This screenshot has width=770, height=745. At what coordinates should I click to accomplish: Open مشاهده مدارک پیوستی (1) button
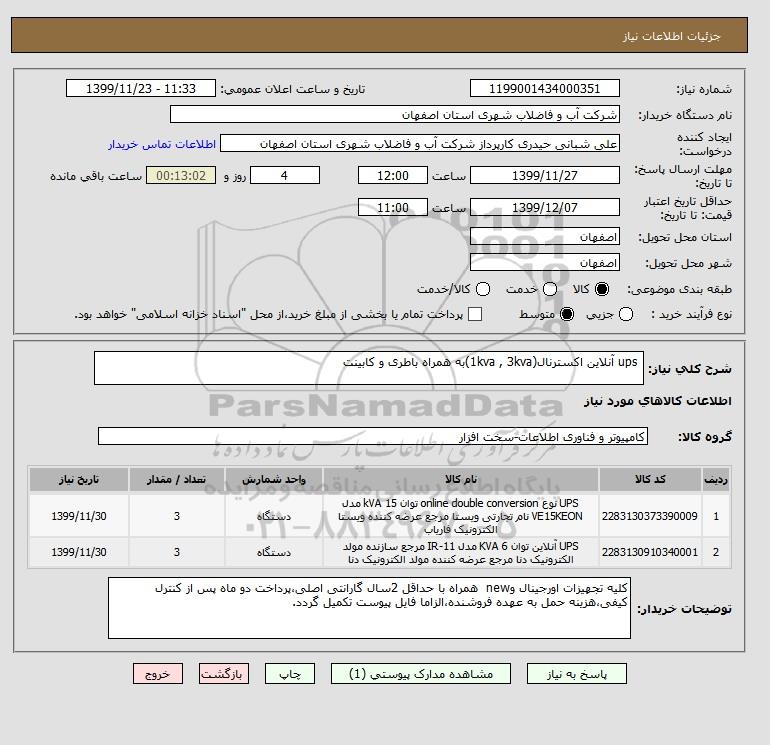click(x=421, y=674)
